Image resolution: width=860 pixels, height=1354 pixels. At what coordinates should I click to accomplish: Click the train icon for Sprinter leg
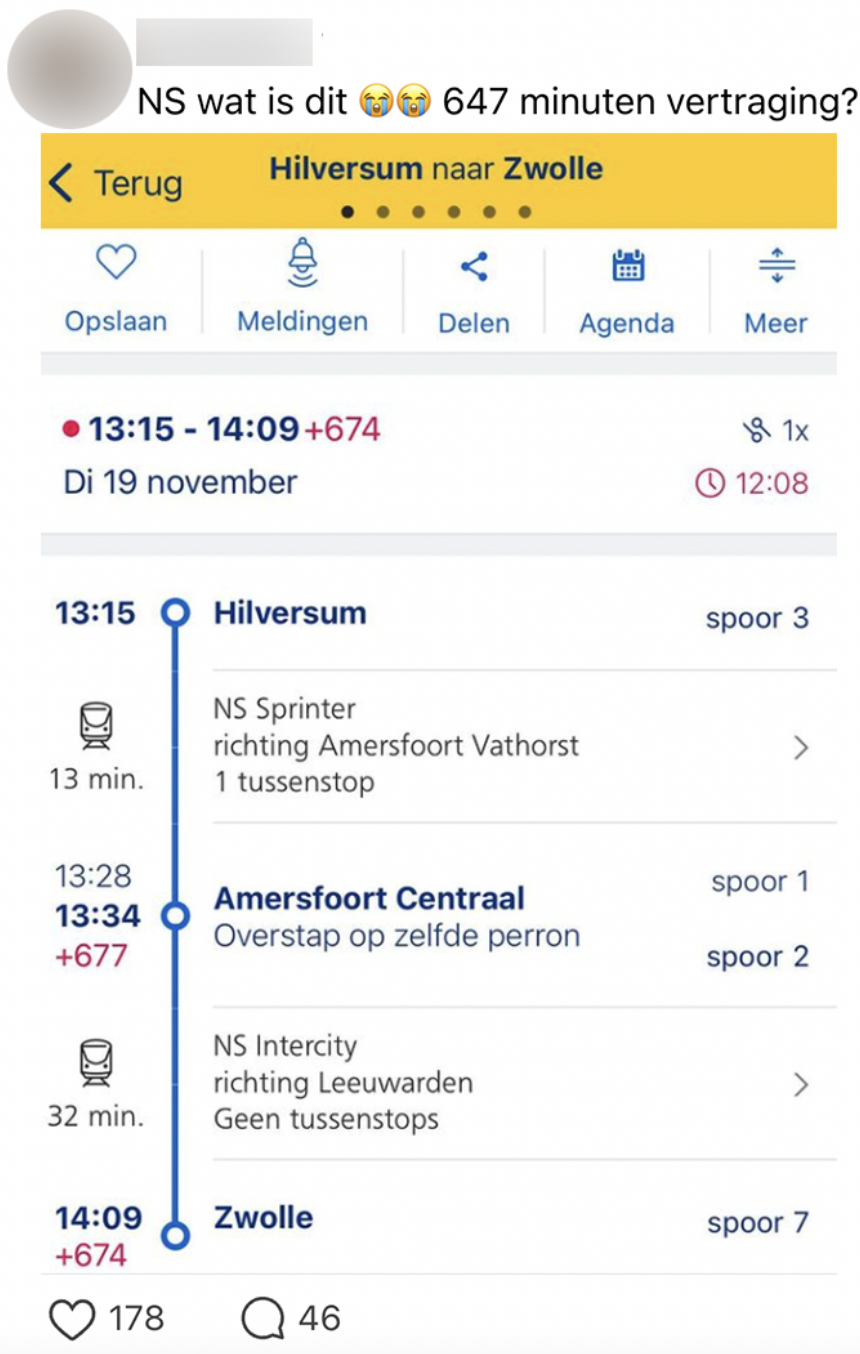[96, 726]
